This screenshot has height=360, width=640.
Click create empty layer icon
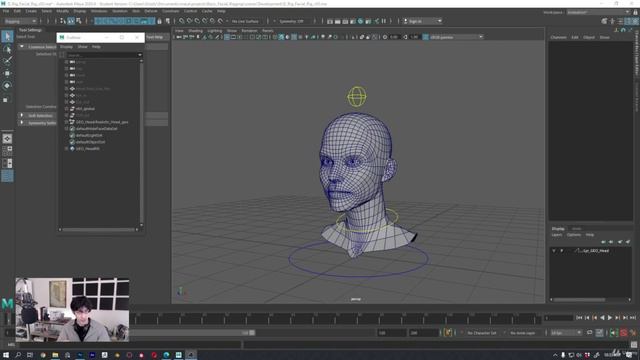(x=620, y=242)
